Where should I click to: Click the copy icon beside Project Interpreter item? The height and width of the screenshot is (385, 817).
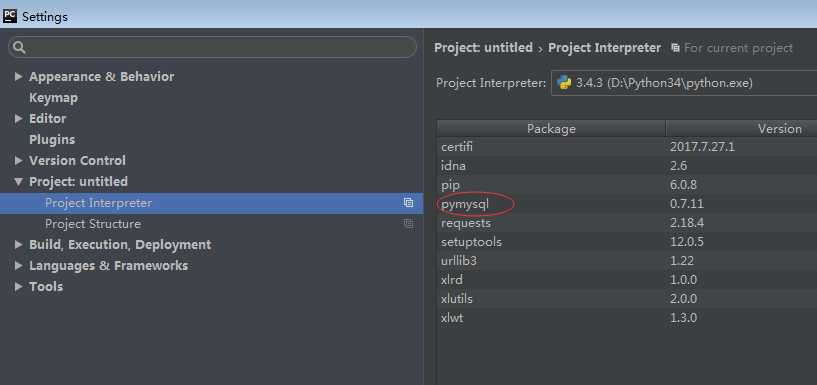pos(408,203)
